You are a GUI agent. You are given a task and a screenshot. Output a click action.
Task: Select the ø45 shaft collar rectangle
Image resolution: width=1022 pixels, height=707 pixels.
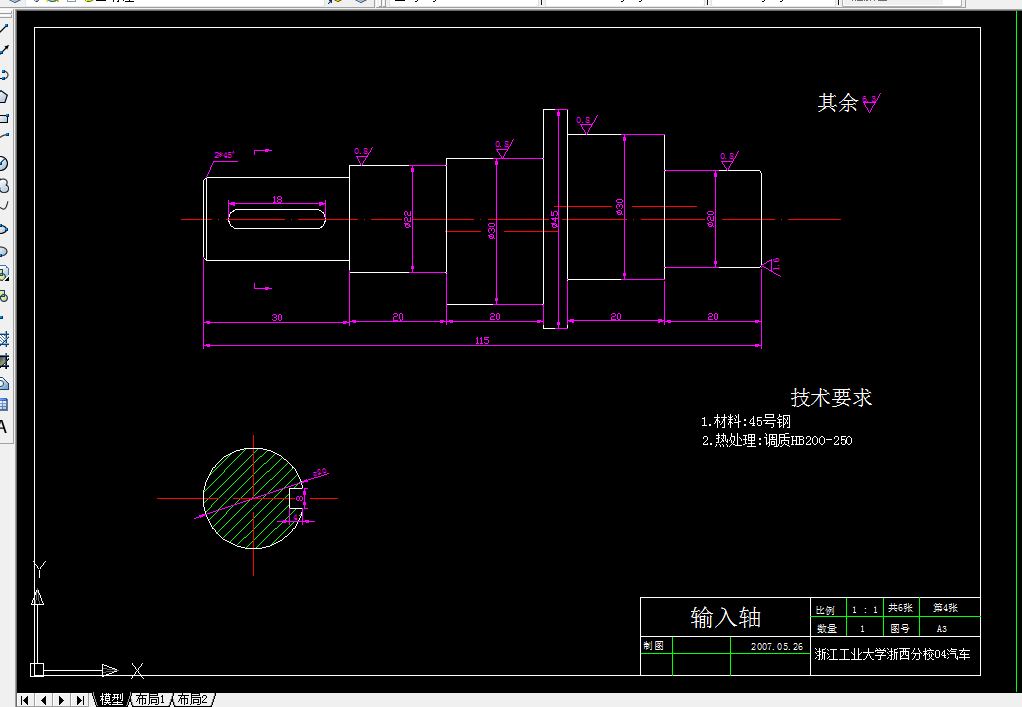point(555,219)
